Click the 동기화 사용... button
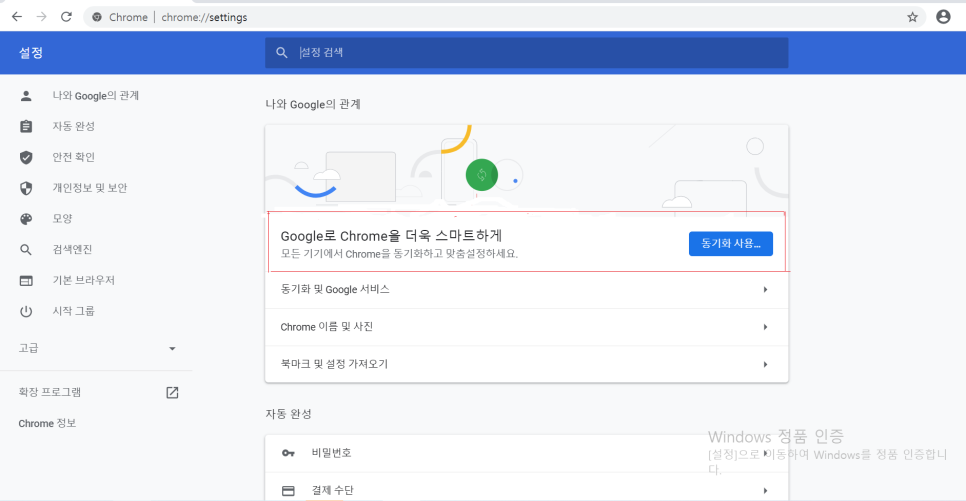 tap(731, 243)
